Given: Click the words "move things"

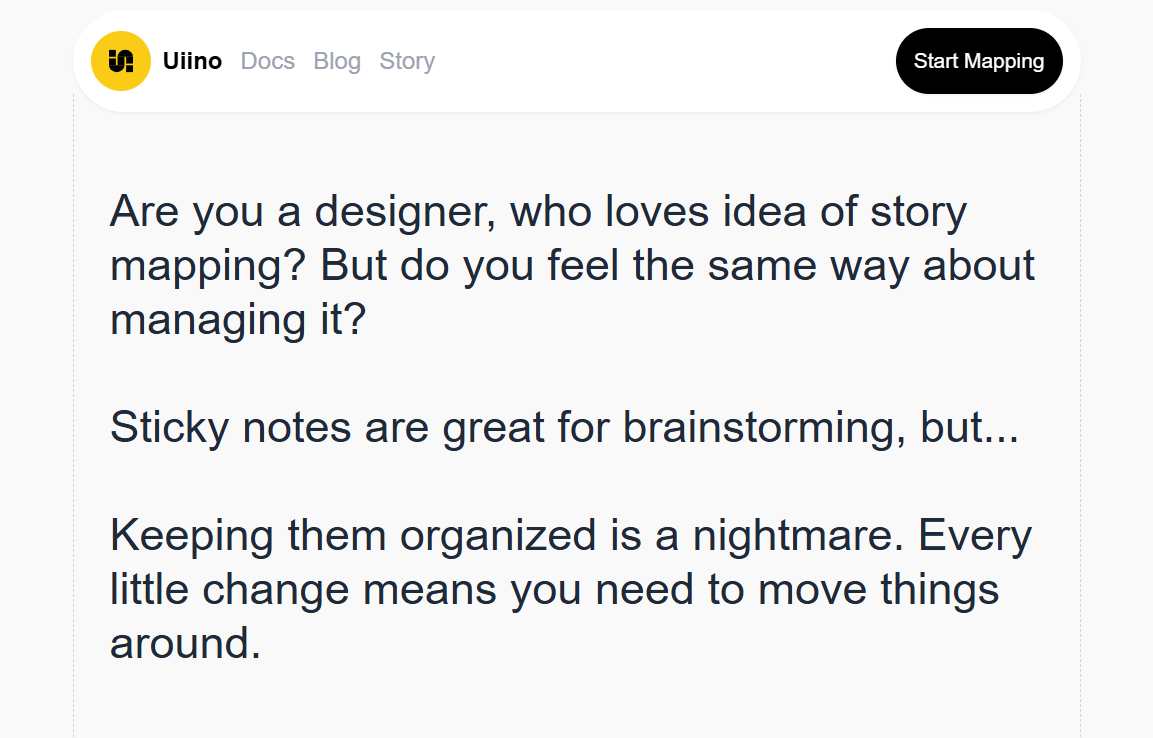Looking at the screenshot, I should pyautogui.click(x=878, y=590).
